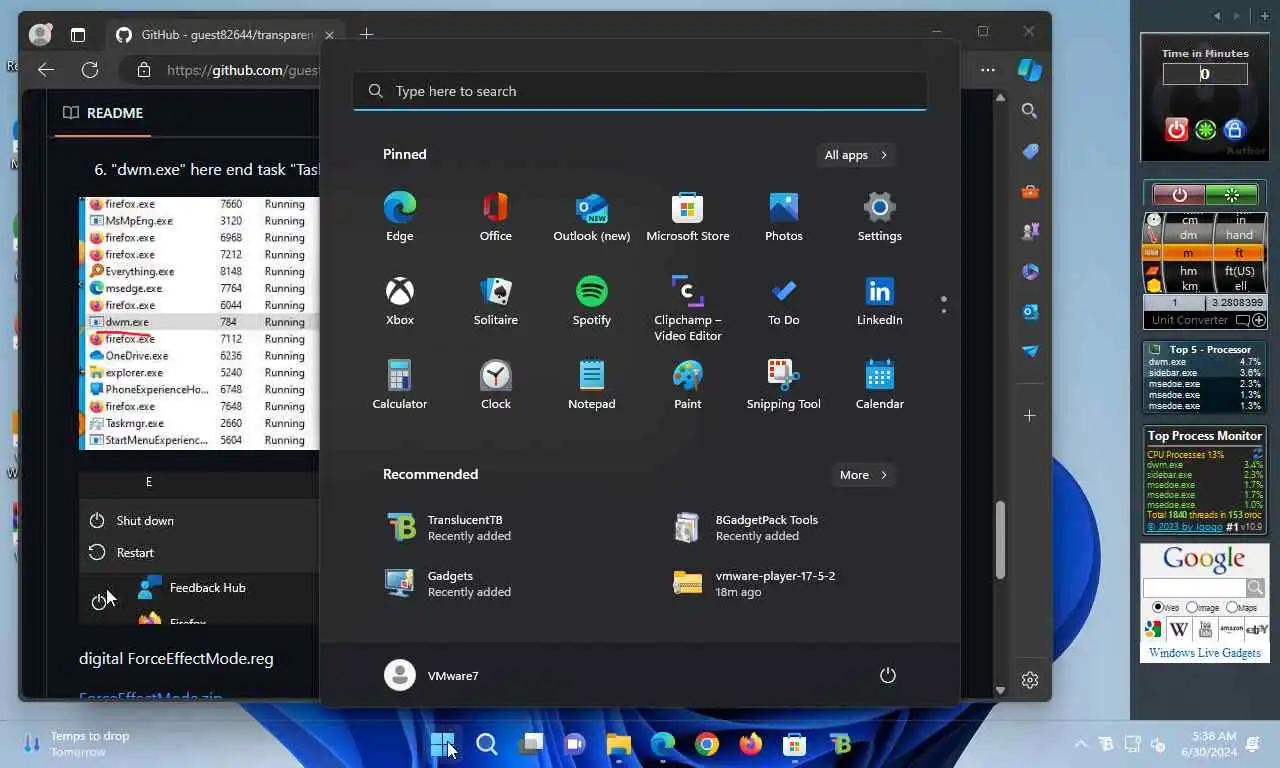Click the 3.2808399 result field in Unit Converter
Viewport: 1280px width, 768px height.
(x=1236, y=302)
